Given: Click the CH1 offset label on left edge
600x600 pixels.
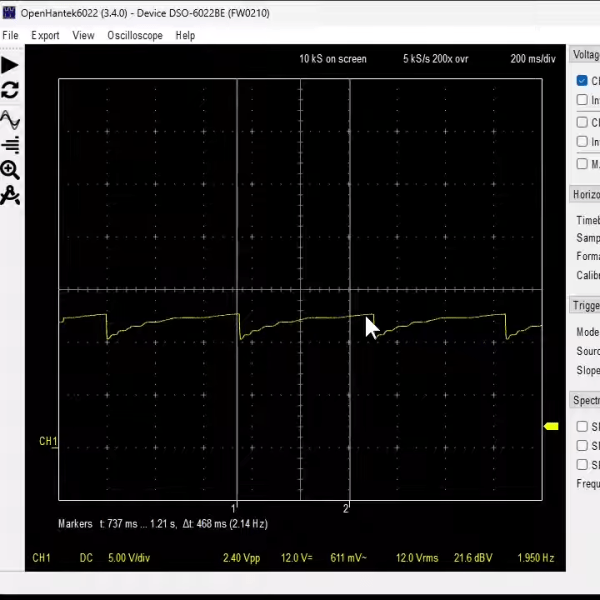Looking at the screenshot, I should [x=48, y=441].
